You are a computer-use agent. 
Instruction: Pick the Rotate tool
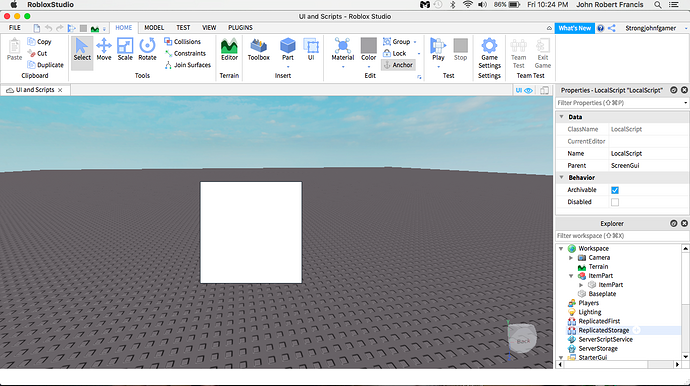click(147, 49)
